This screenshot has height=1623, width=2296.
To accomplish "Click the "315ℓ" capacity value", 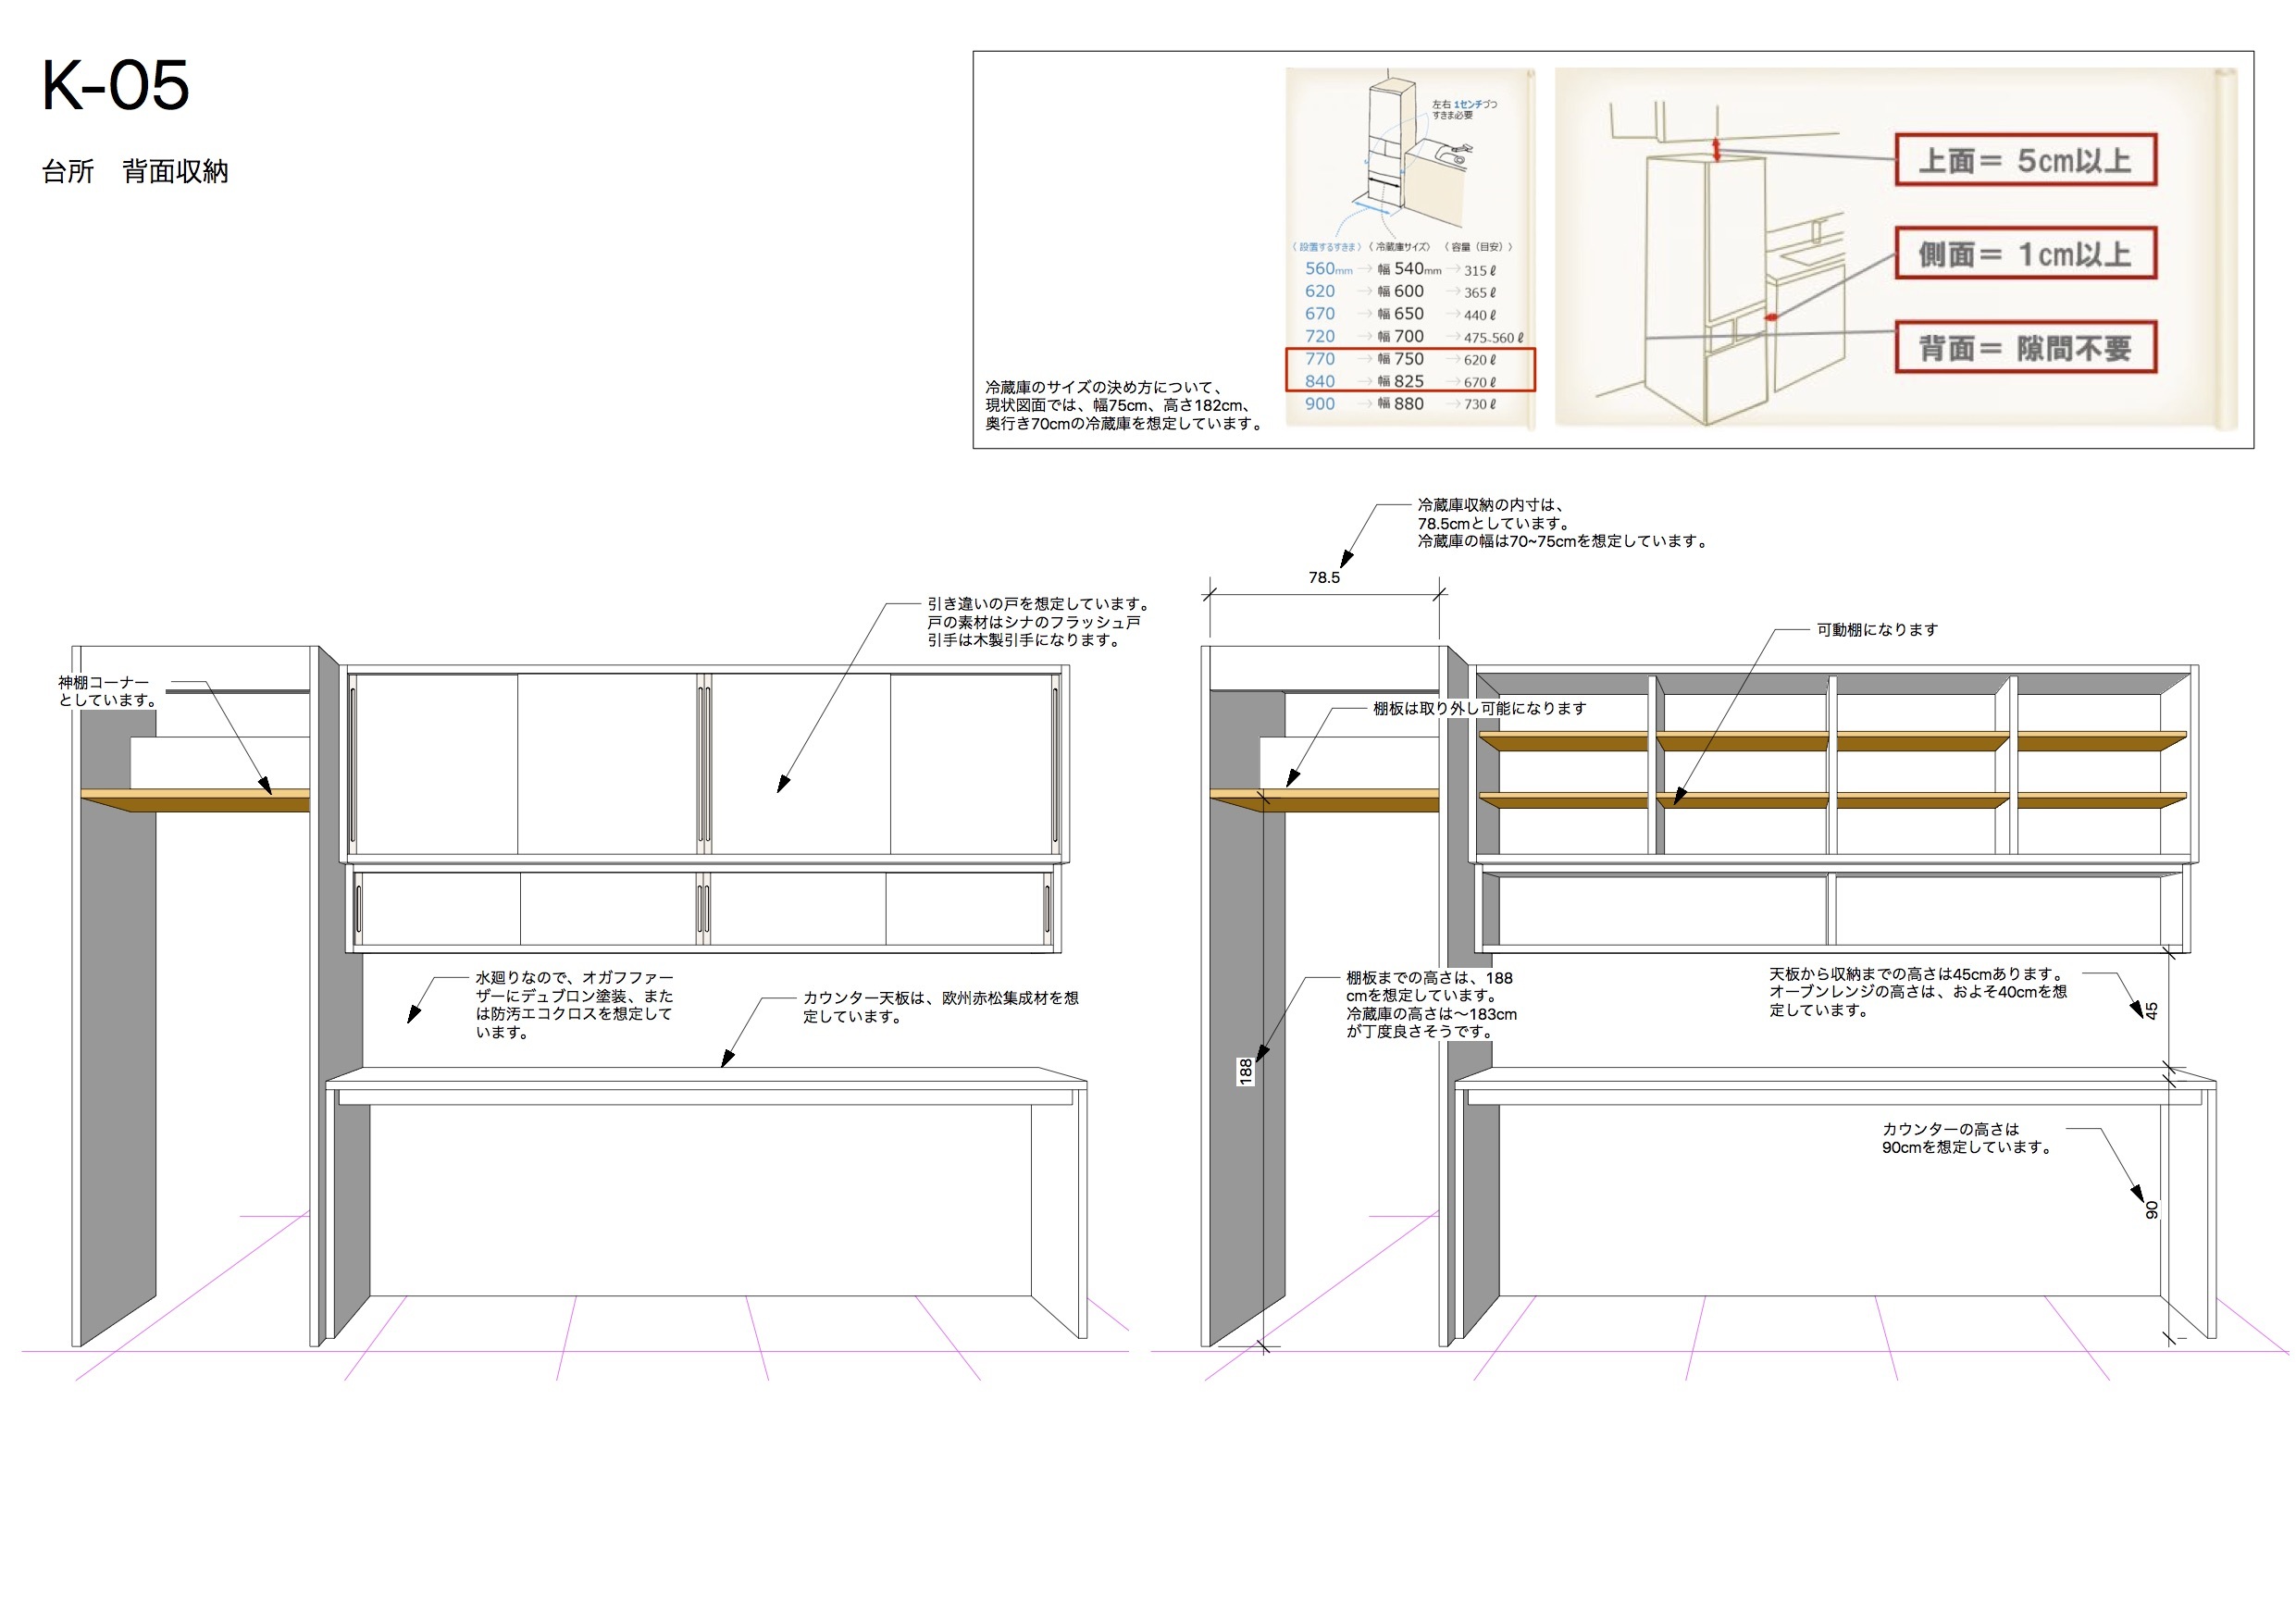I will (1480, 271).
